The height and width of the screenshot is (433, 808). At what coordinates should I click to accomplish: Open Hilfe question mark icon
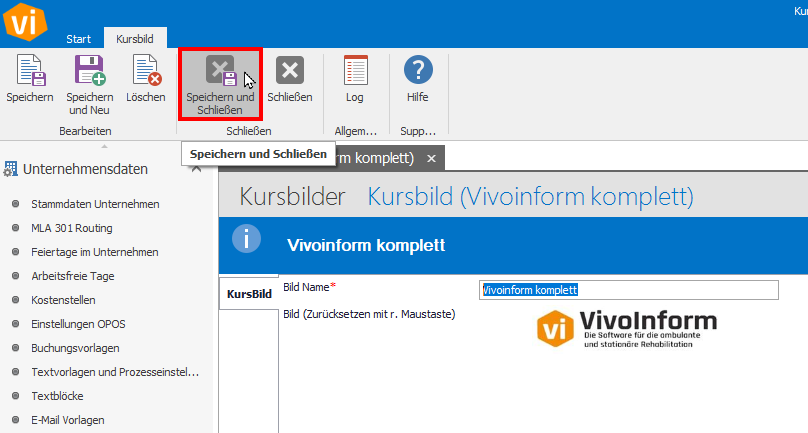[418, 70]
